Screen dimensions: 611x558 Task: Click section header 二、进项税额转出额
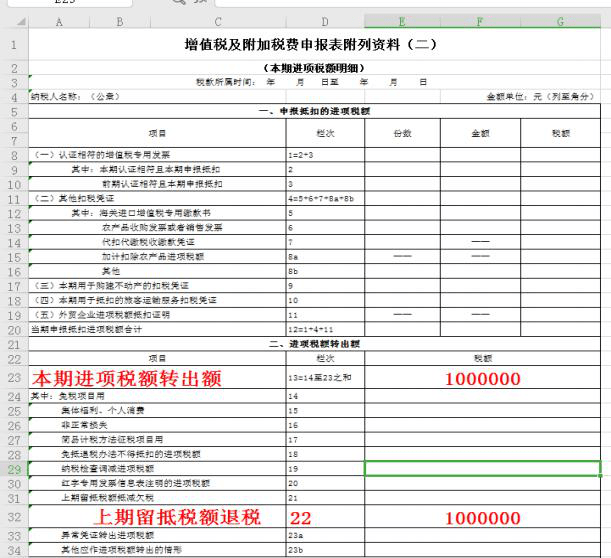(x=314, y=344)
